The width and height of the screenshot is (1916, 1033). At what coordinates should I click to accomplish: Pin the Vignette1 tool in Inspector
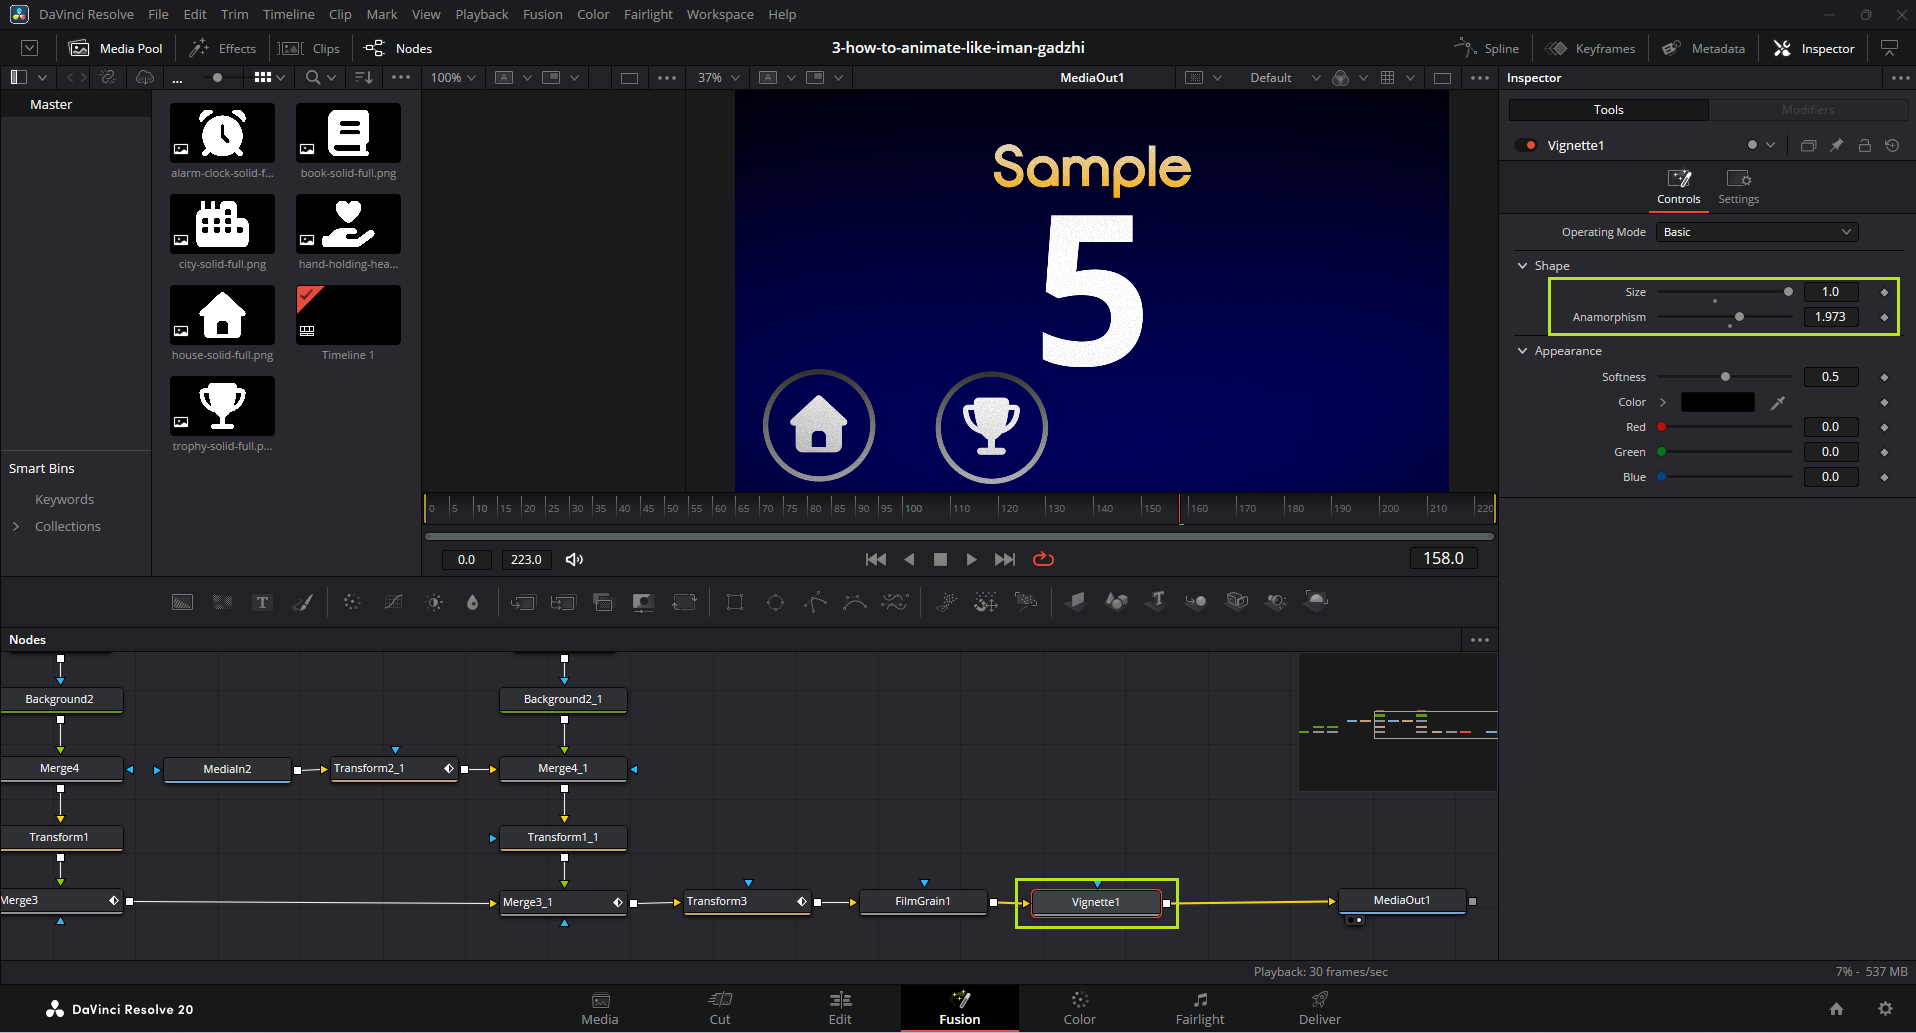[x=1836, y=146]
